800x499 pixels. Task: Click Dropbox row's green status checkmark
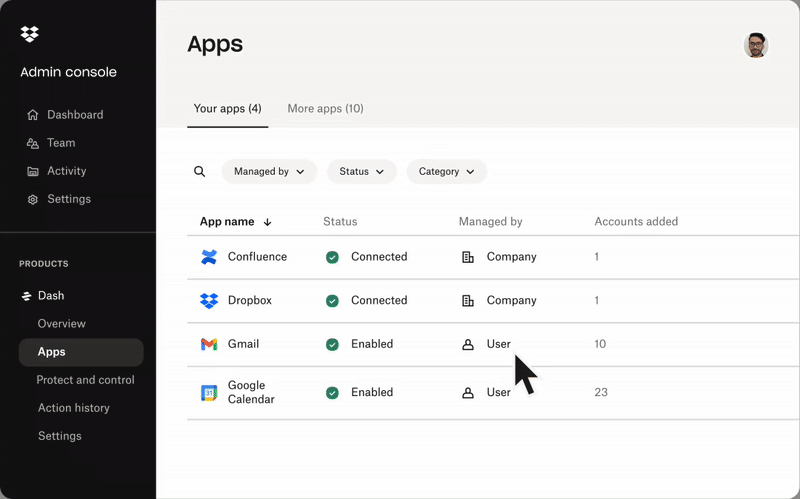(x=332, y=301)
